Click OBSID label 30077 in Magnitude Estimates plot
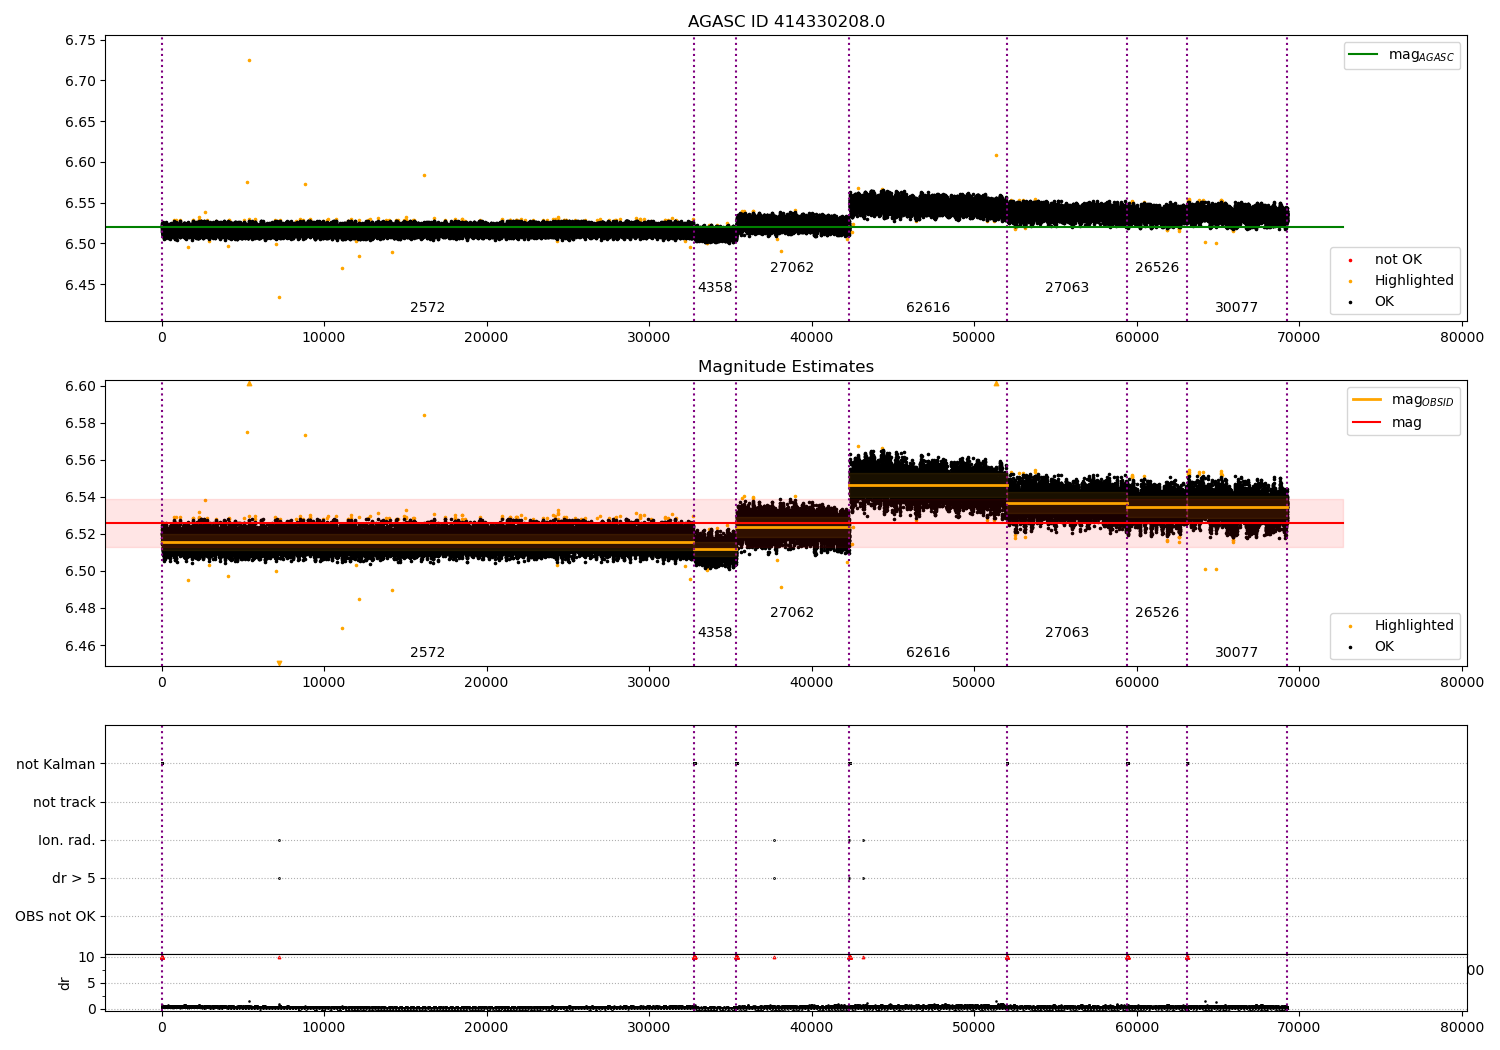Viewport: 1500px width, 1050px height. coord(1237,653)
